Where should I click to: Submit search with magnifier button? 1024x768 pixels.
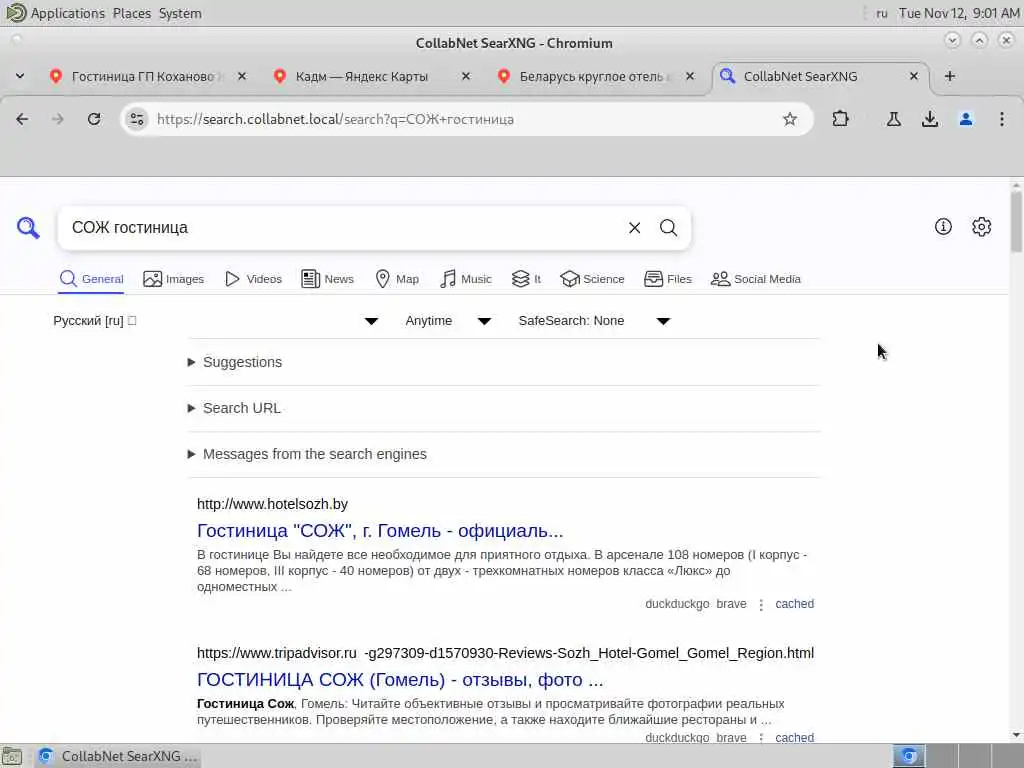pyautogui.click(x=668, y=228)
